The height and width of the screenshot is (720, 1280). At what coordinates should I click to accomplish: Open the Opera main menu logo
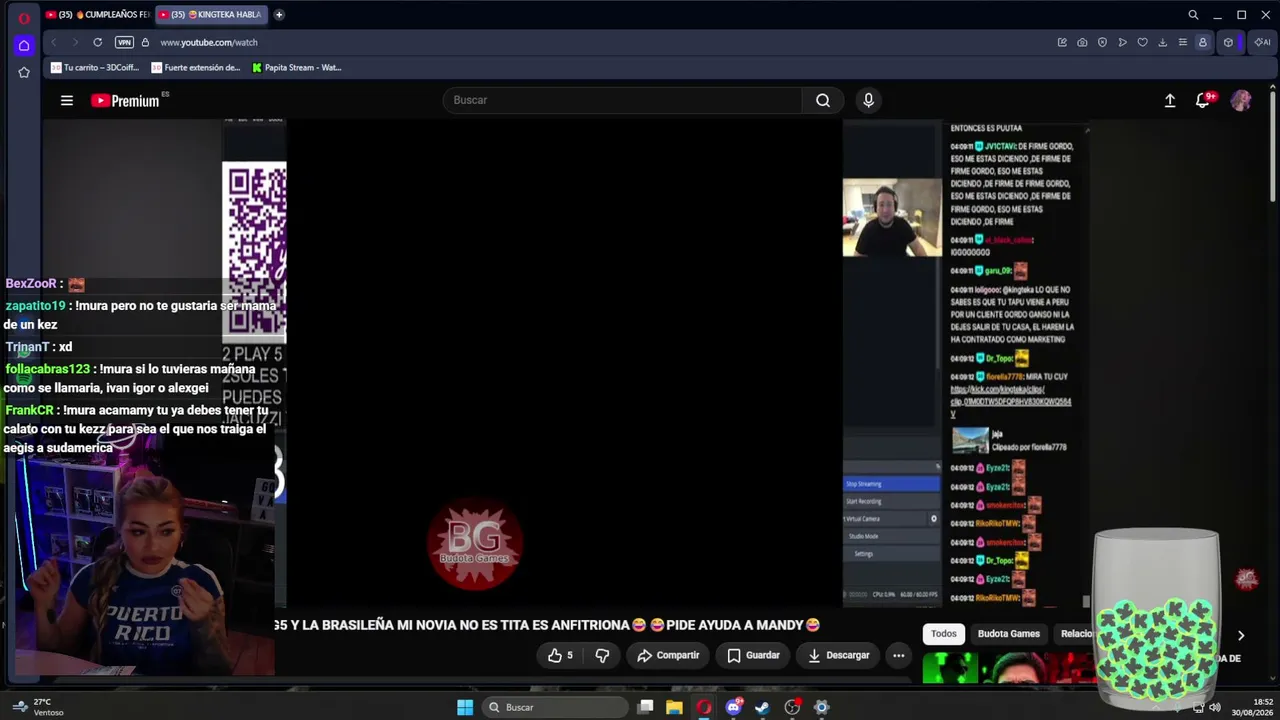[24, 17]
